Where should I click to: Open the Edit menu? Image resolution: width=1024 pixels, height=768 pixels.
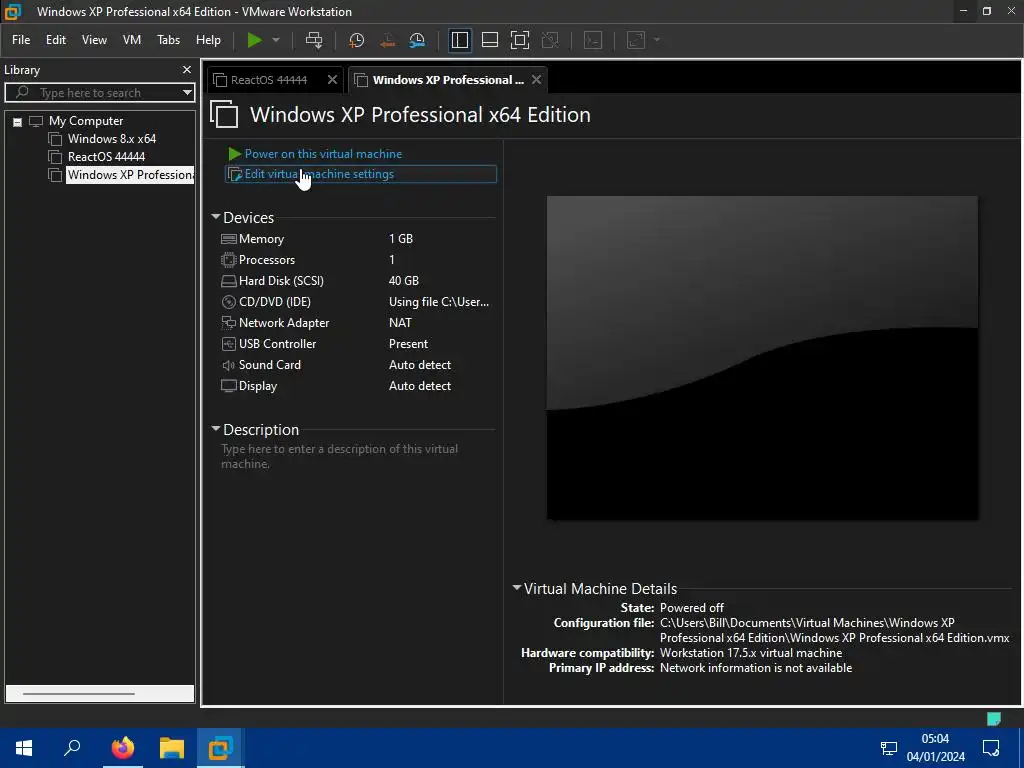56,40
